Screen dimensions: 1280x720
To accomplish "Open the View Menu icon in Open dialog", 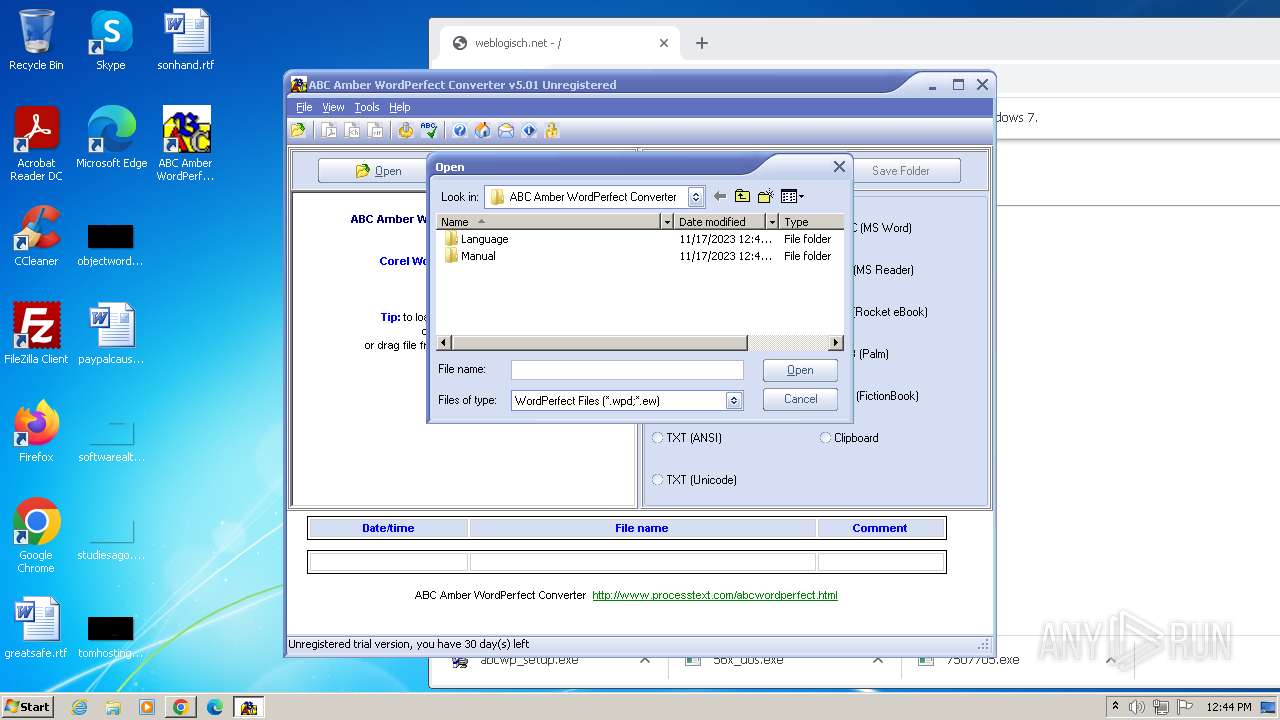I will [x=792, y=197].
